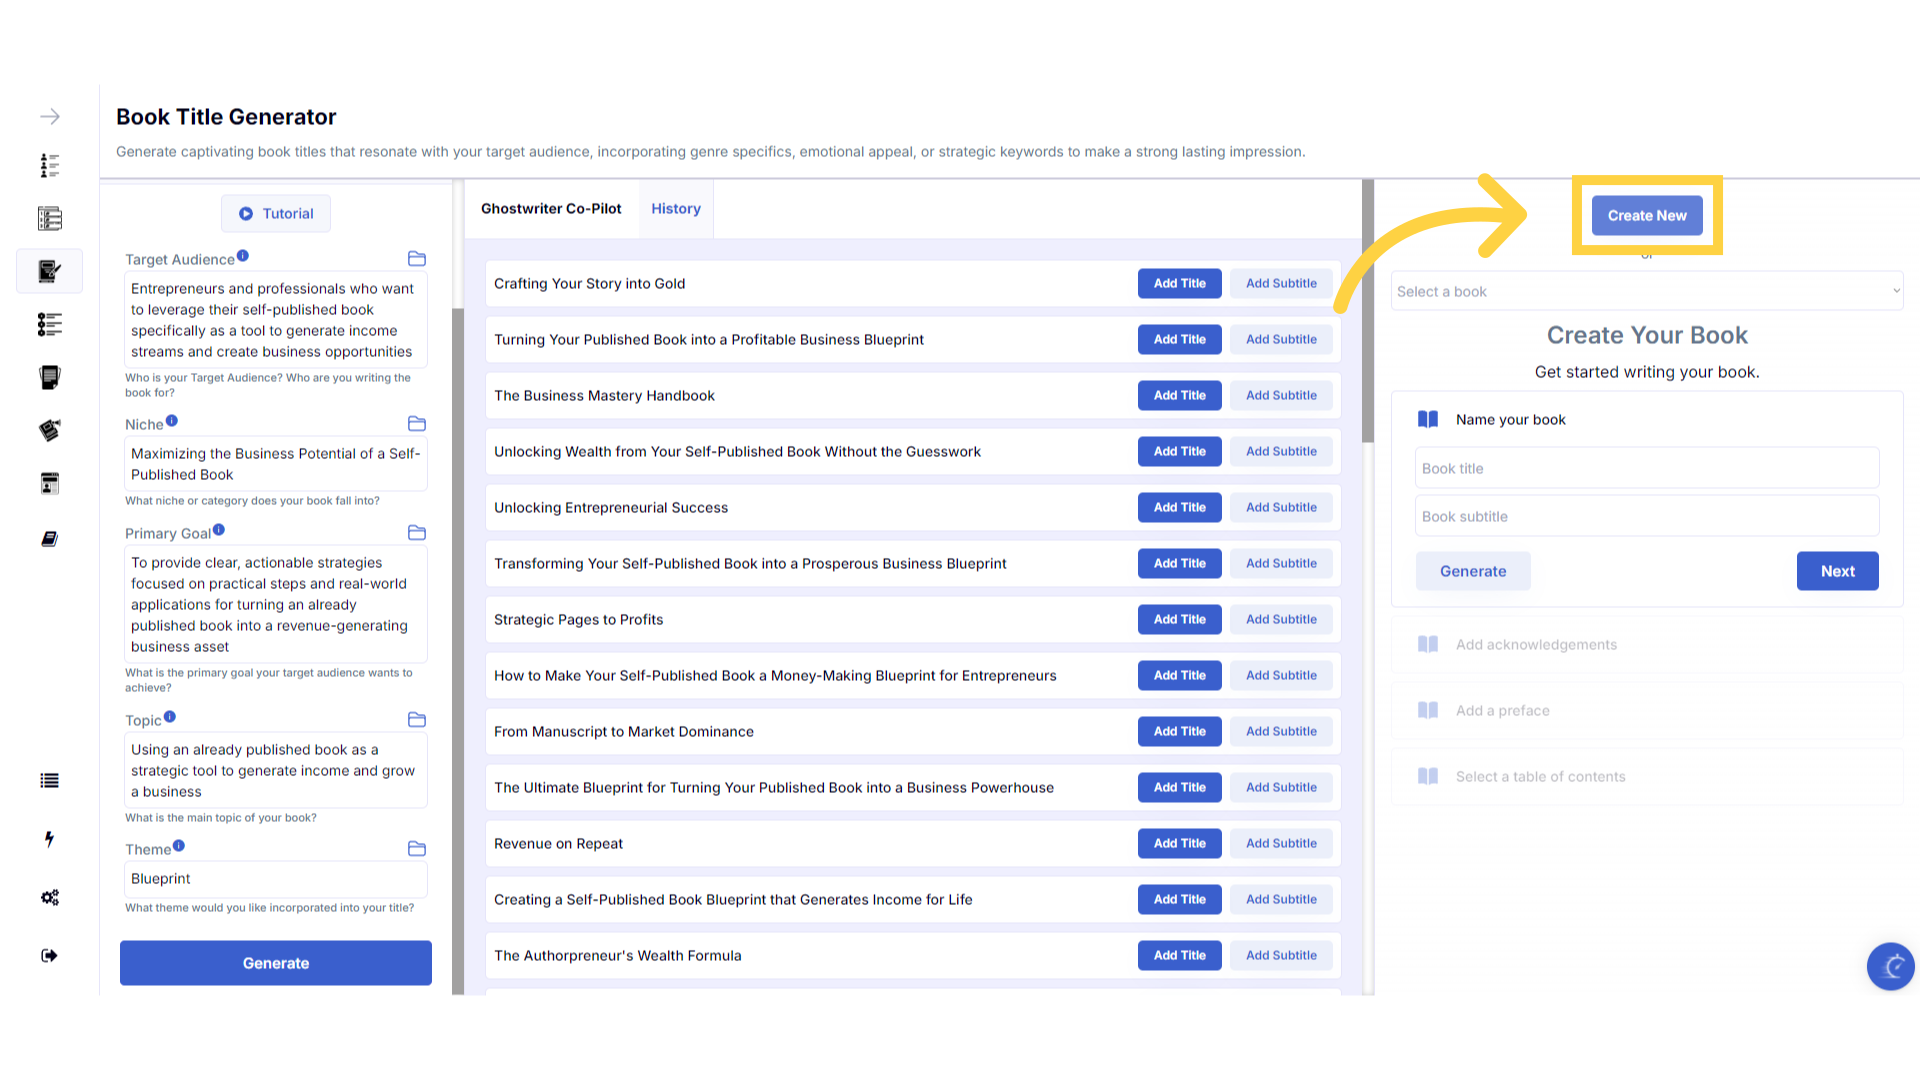Expand Add a preface section
The image size is (1920, 1080).
tap(1502, 711)
